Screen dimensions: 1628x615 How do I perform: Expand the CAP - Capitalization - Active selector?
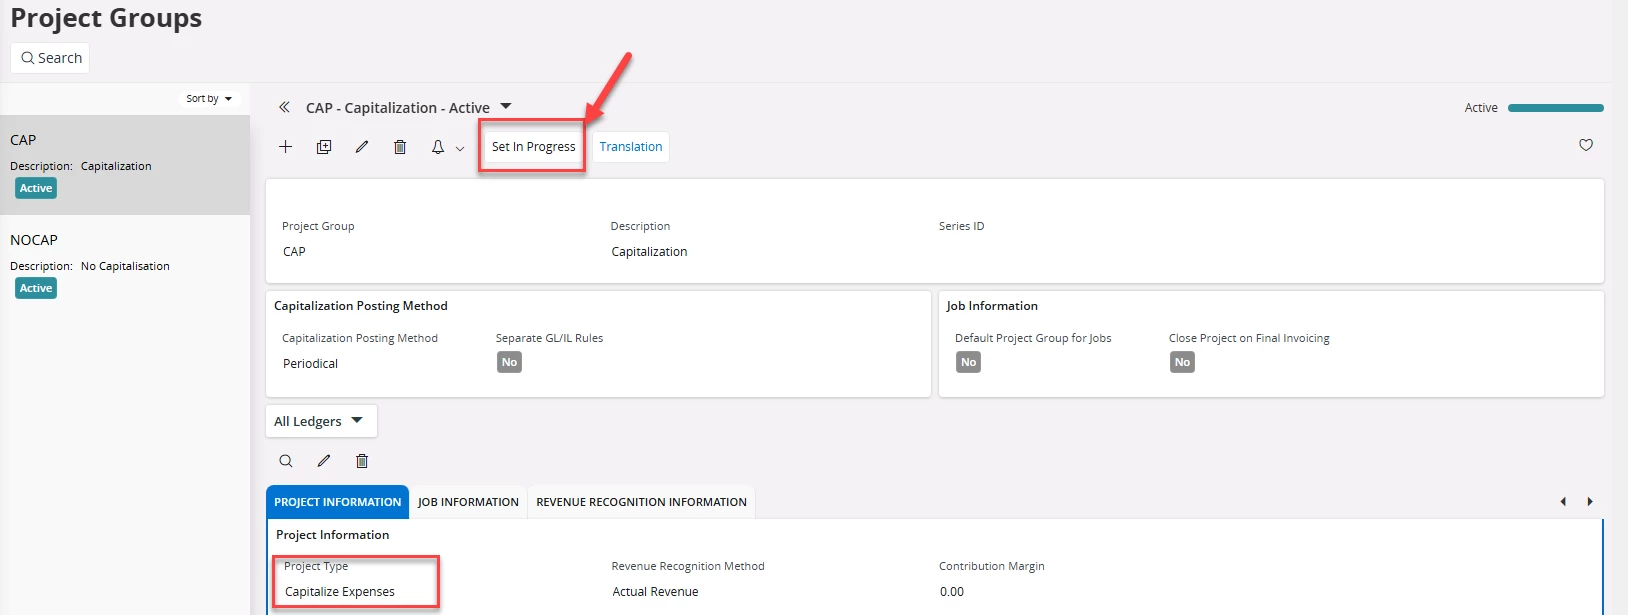click(x=505, y=106)
